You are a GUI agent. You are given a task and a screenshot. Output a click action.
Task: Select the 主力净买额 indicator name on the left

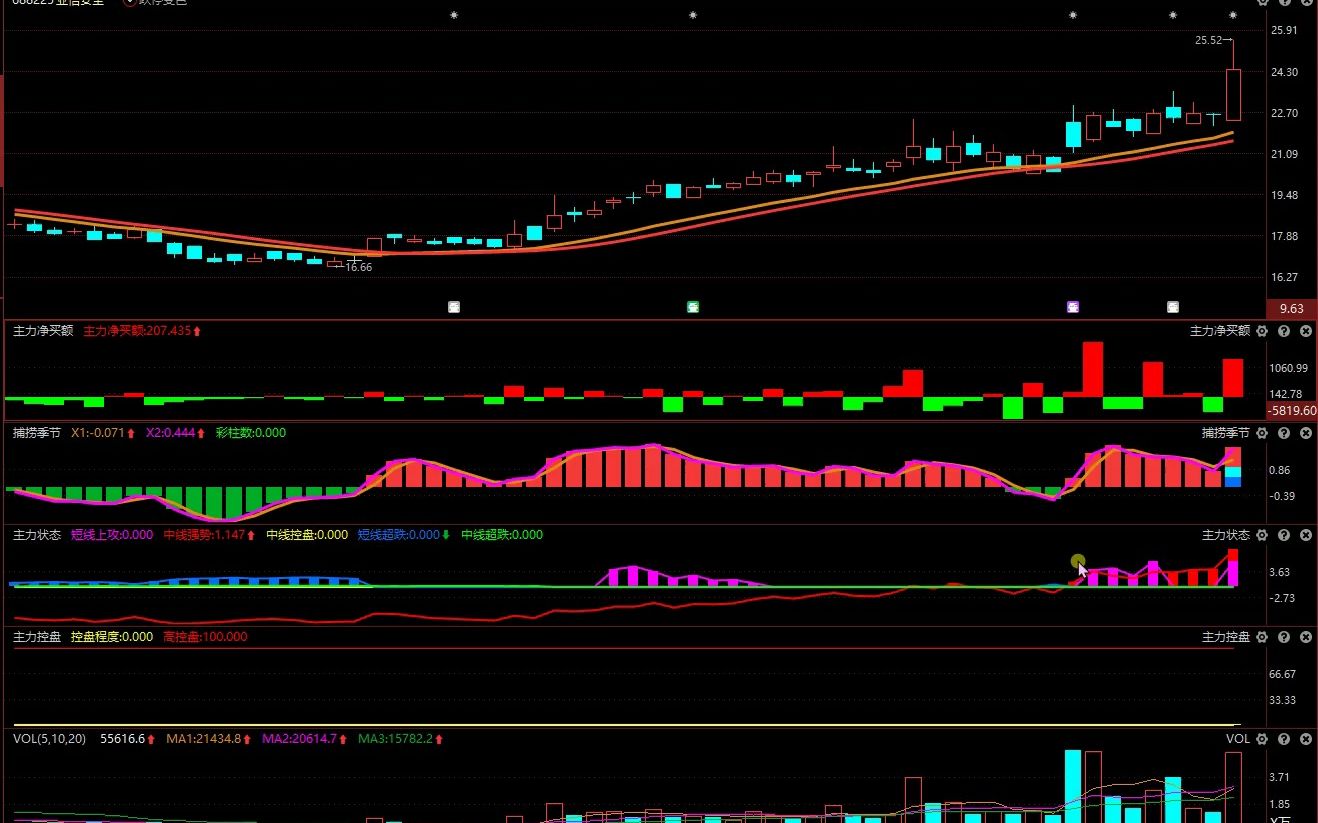43,330
